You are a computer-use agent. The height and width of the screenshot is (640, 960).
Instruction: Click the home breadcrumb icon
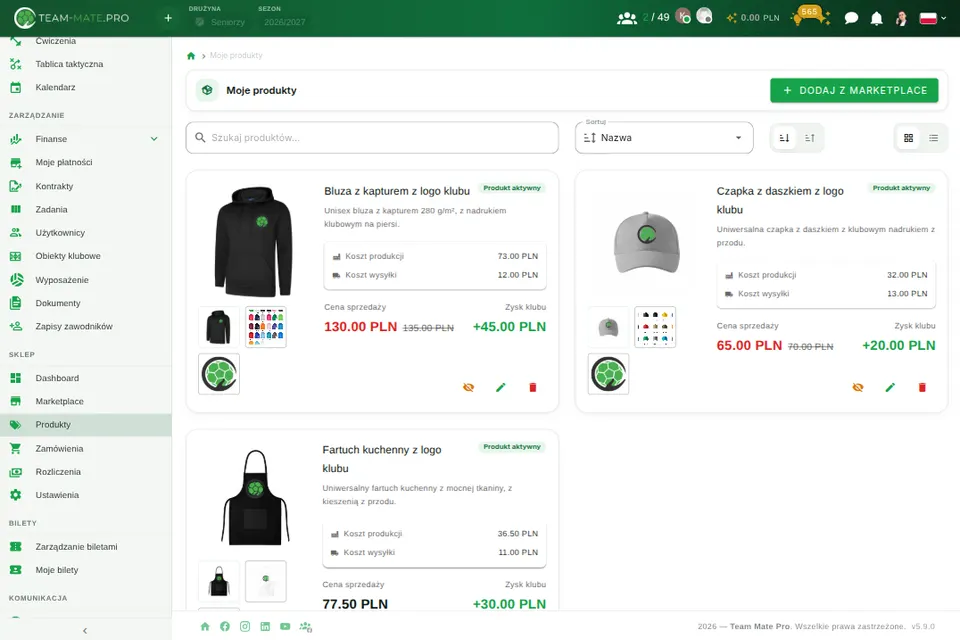191,56
